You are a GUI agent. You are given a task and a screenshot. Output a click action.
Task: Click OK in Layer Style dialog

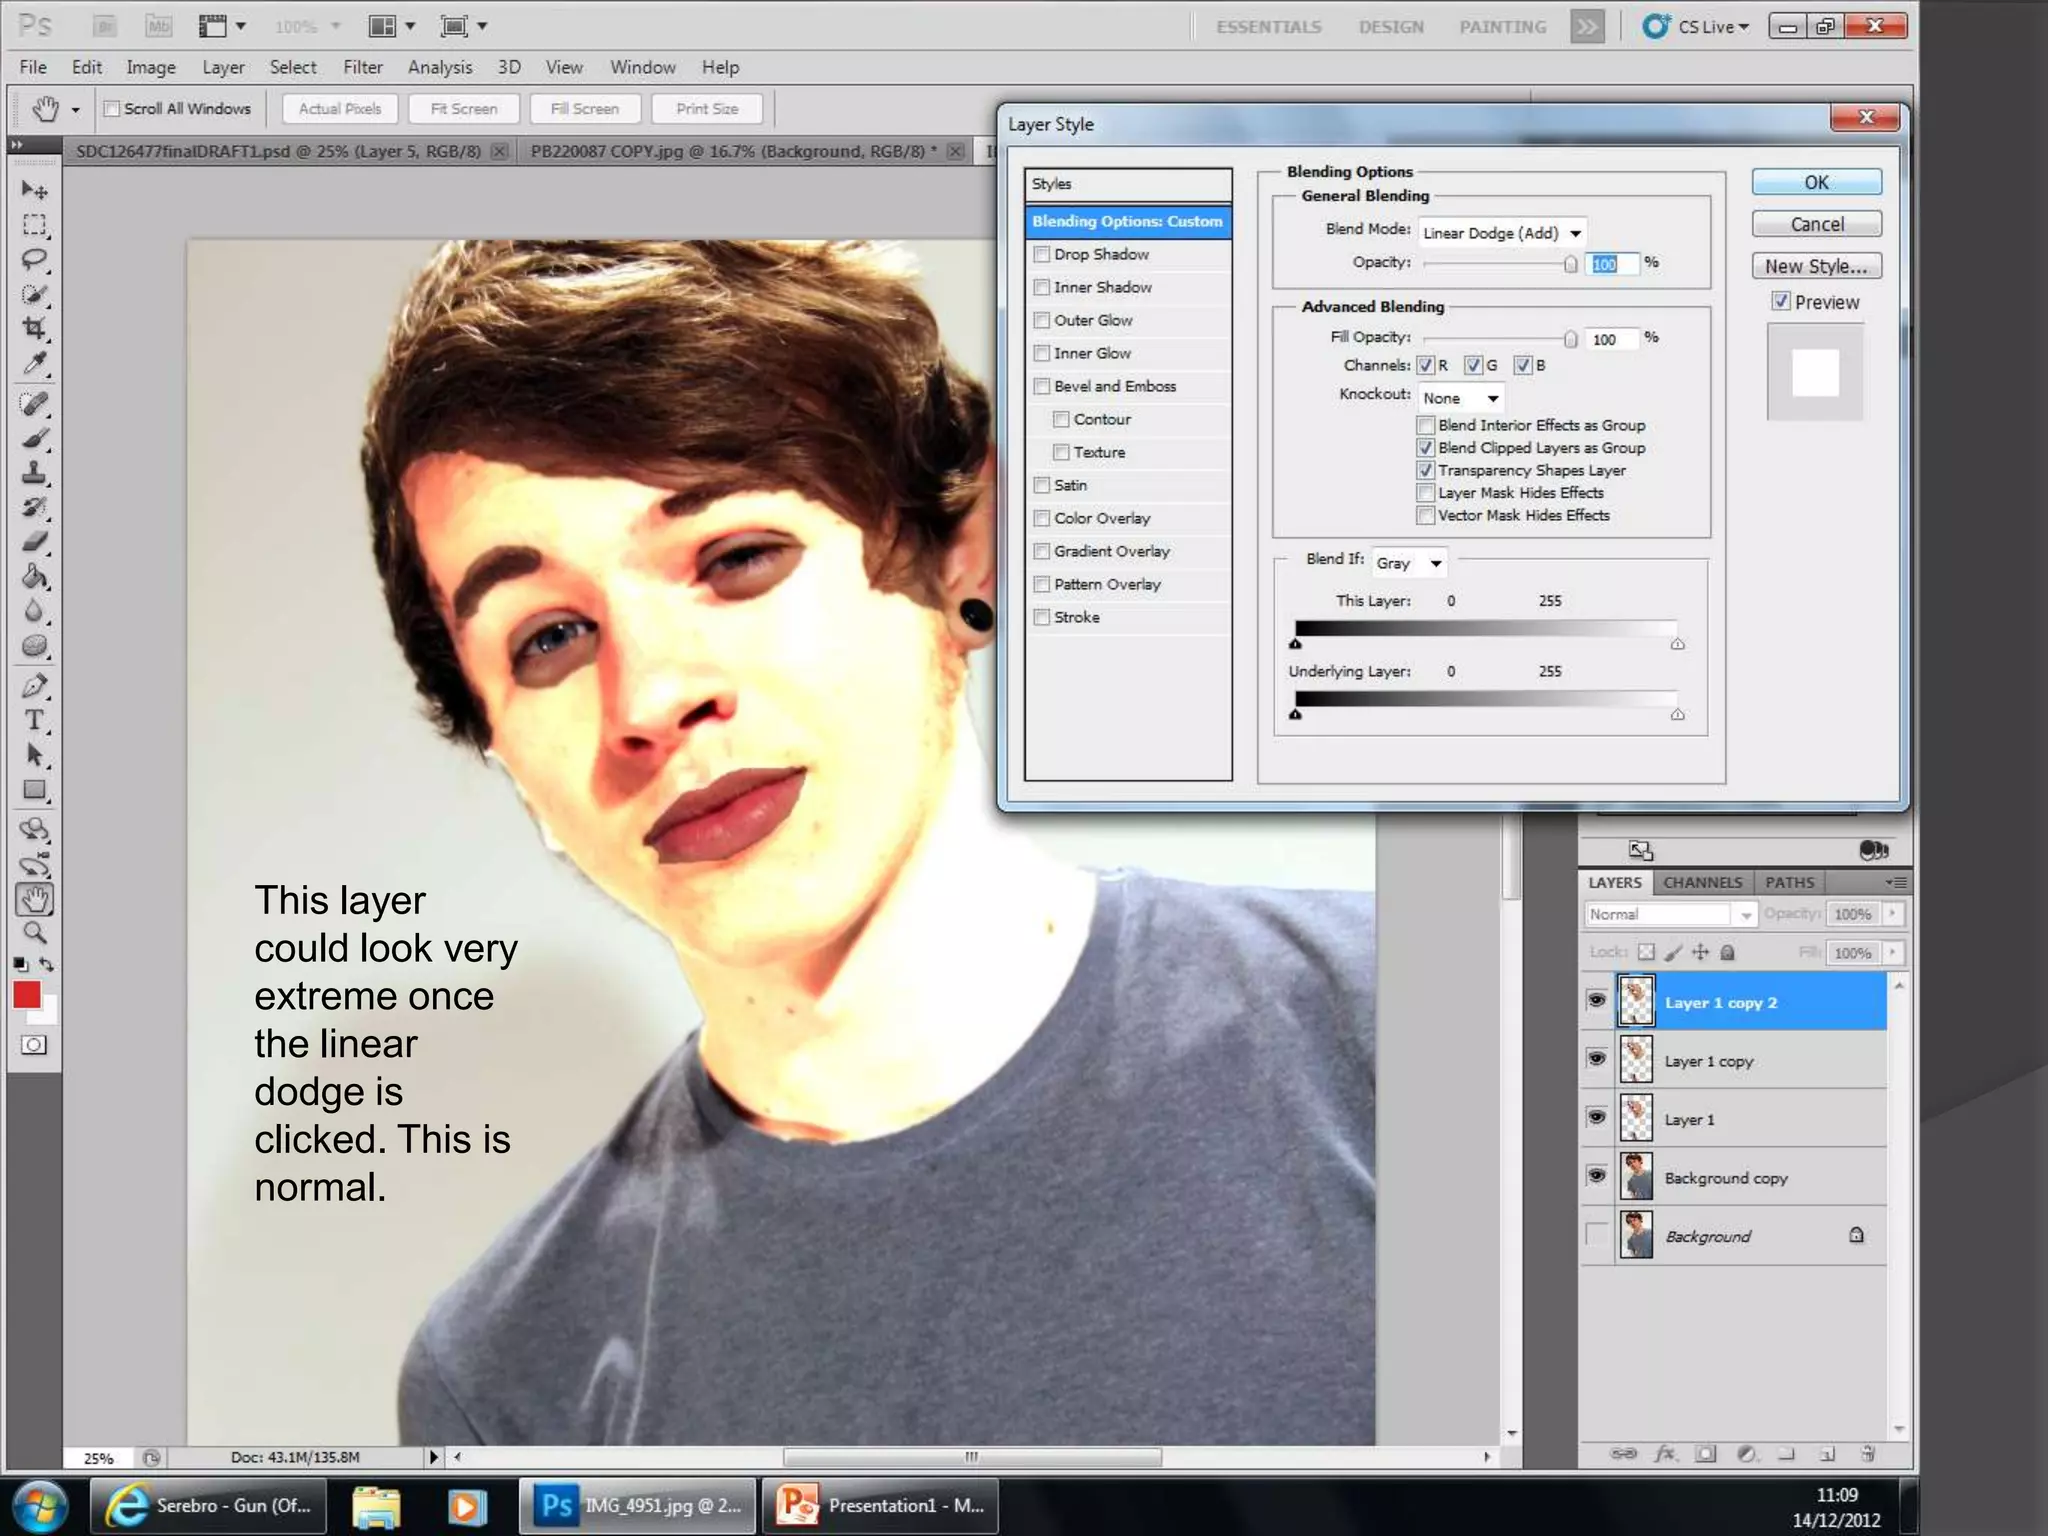[x=1816, y=182]
